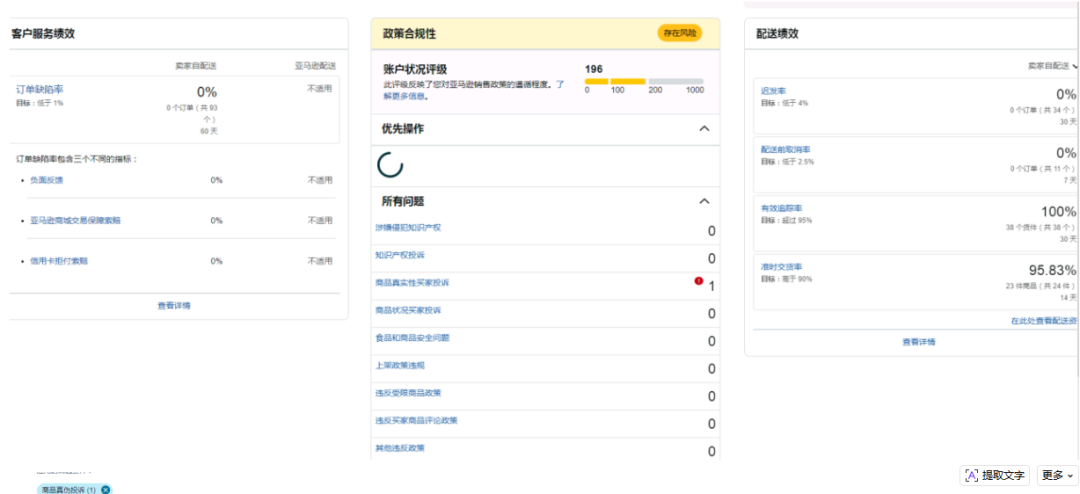1080x494 pixels.
Task: Click the 100% valid tracking value
Action: pyautogui.click(x=1058, y=211)
